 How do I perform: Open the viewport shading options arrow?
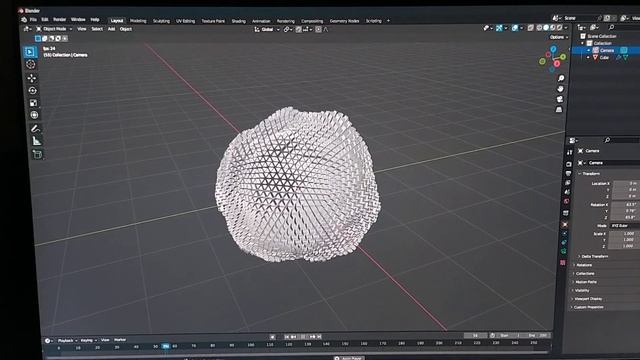point(566,28)
